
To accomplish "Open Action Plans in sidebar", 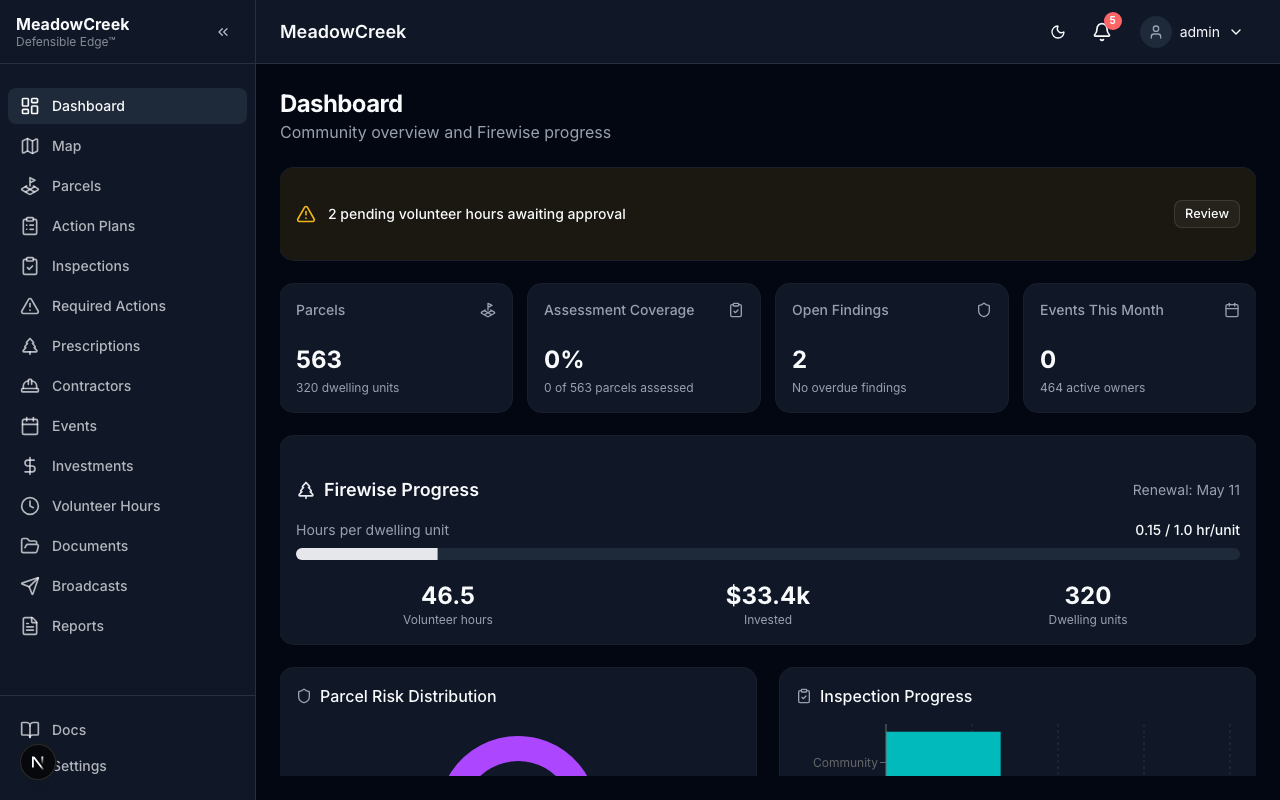I will 127,226.
